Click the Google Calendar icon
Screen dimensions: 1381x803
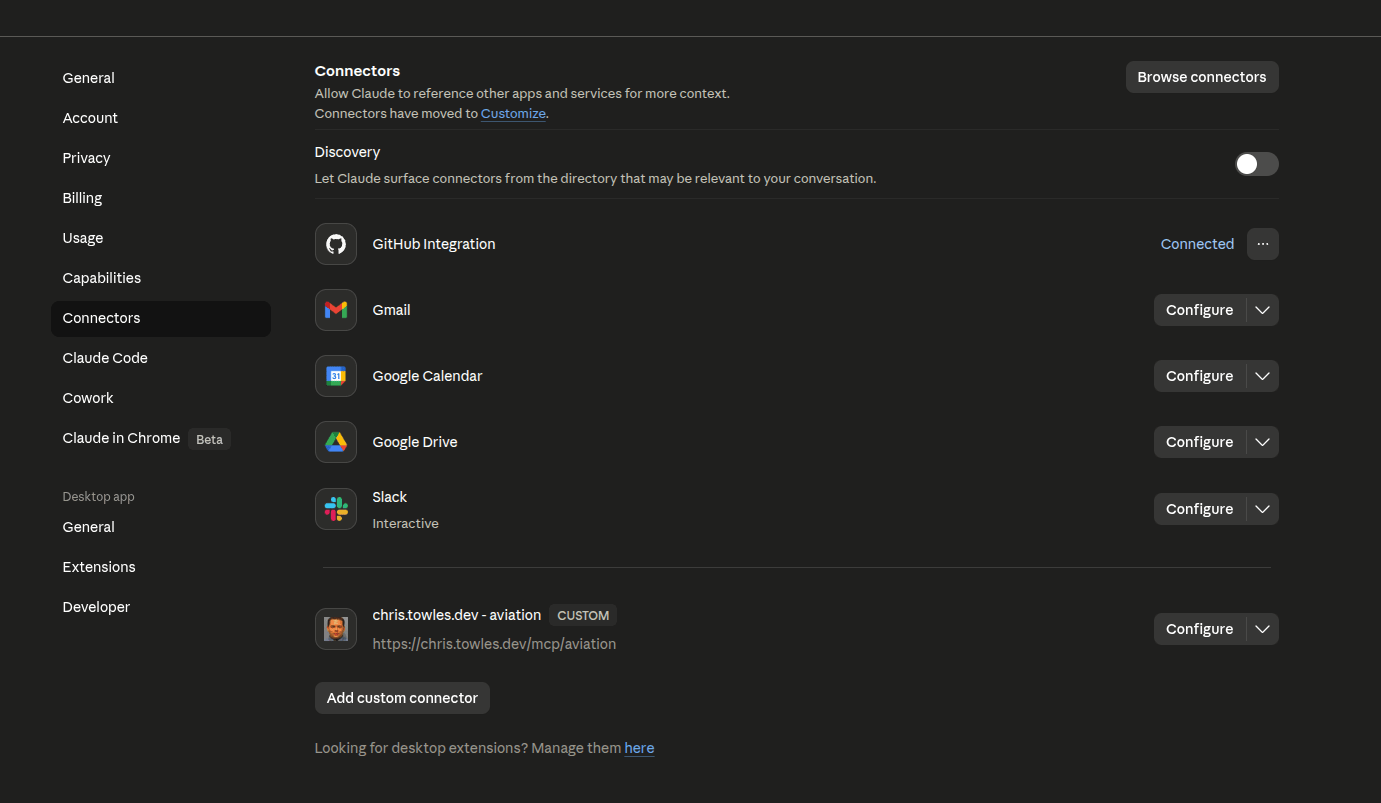[x=336, y=376]
